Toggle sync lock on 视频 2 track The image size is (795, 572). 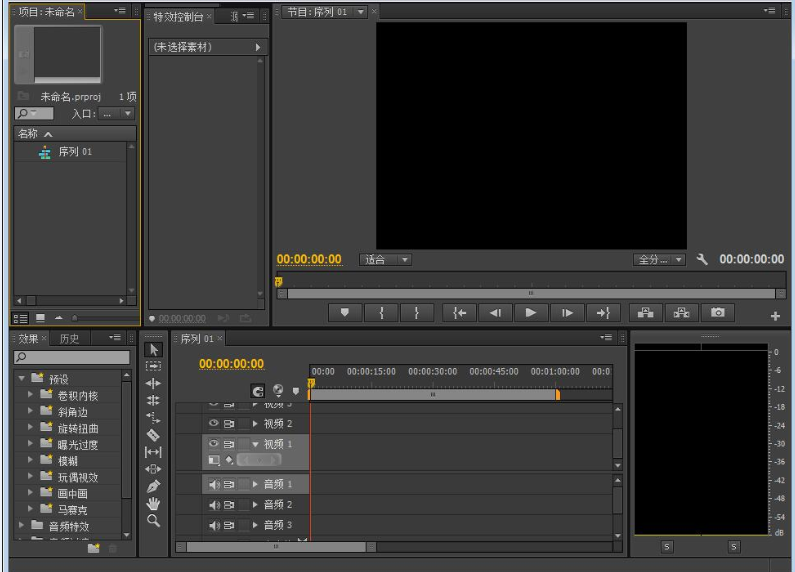tap(229, 423)
